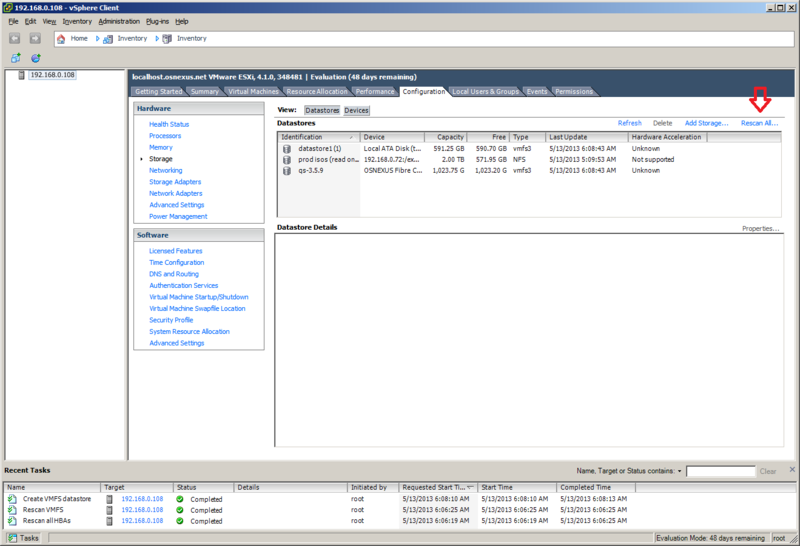Open the Name, Target or Status filter dropdown
This screenshot has height=546, width=800.
coord(680,471)
